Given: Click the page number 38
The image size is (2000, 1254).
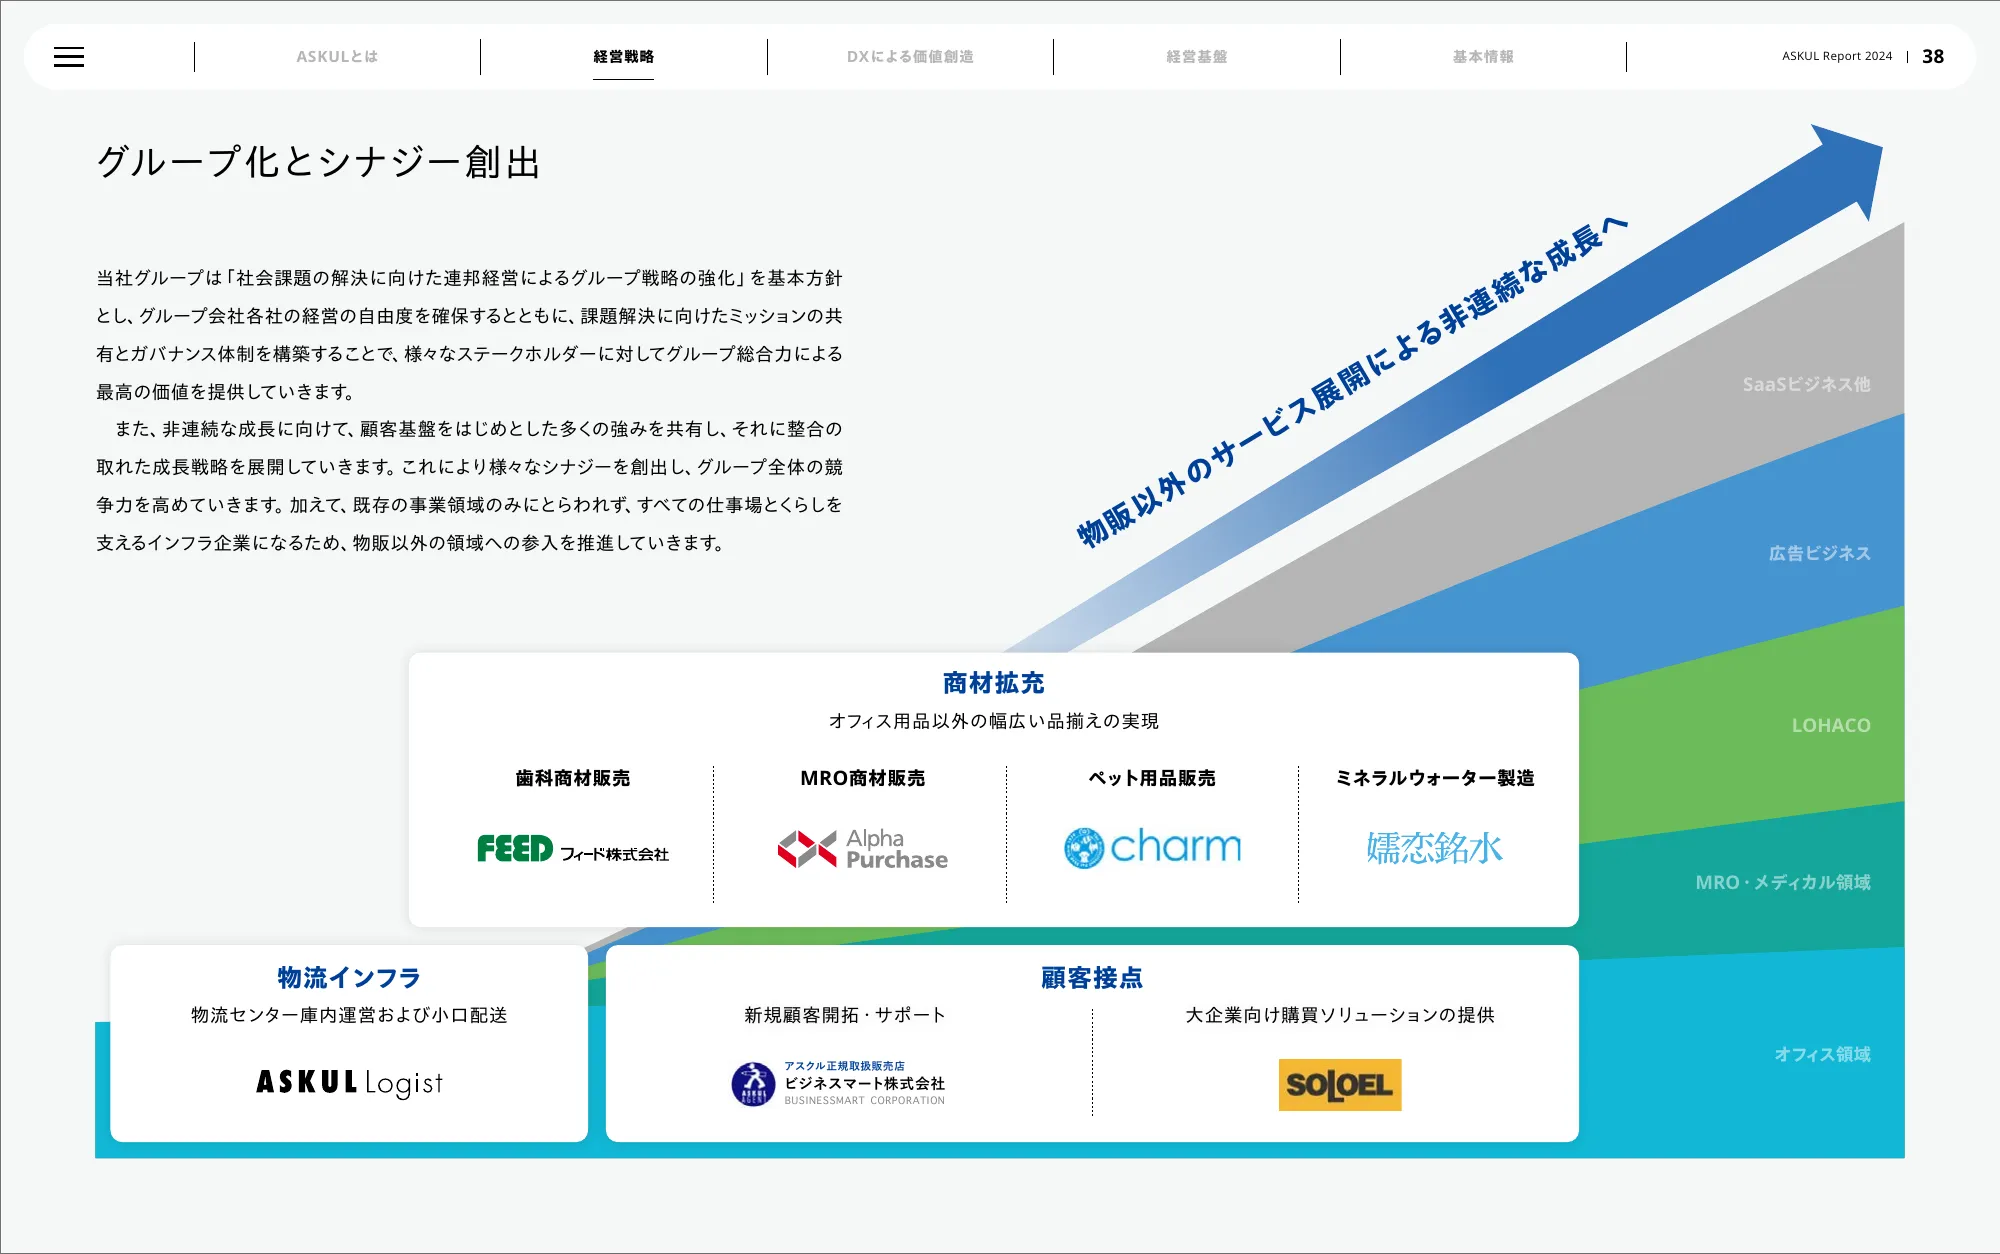Looking at the screenshot, I should pyautogui.click(x=1933, y=57).
